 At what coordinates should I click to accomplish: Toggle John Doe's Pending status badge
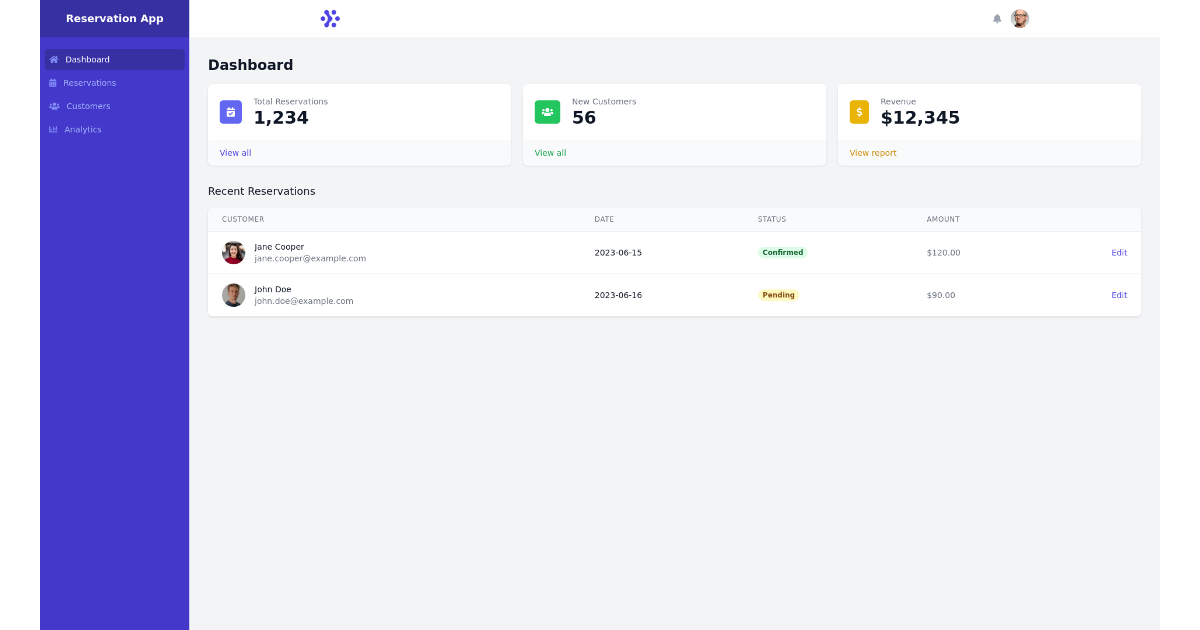pos(778,294)
